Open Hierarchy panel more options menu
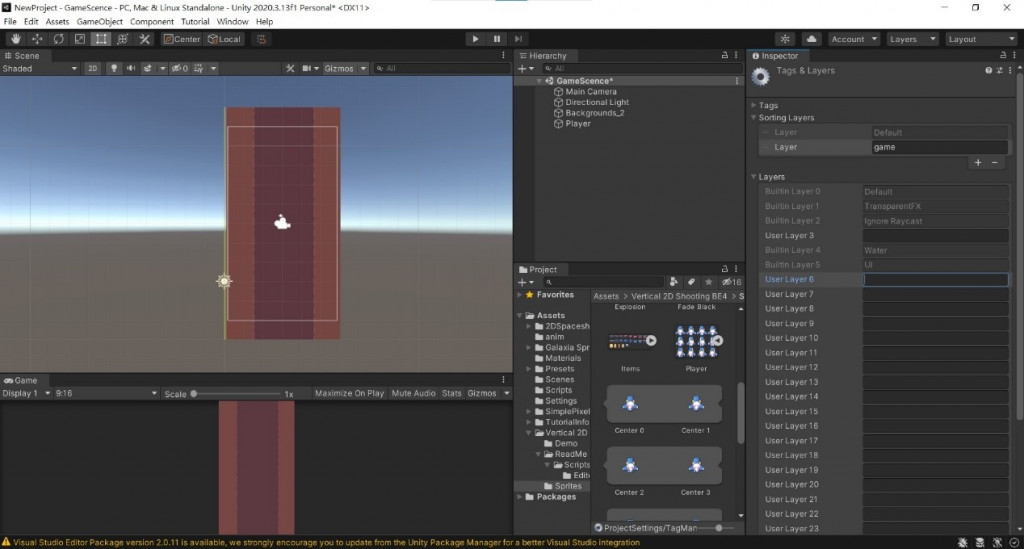Image resolution: width=1024 pixels, height=549 pixels. tap(736, 55)
